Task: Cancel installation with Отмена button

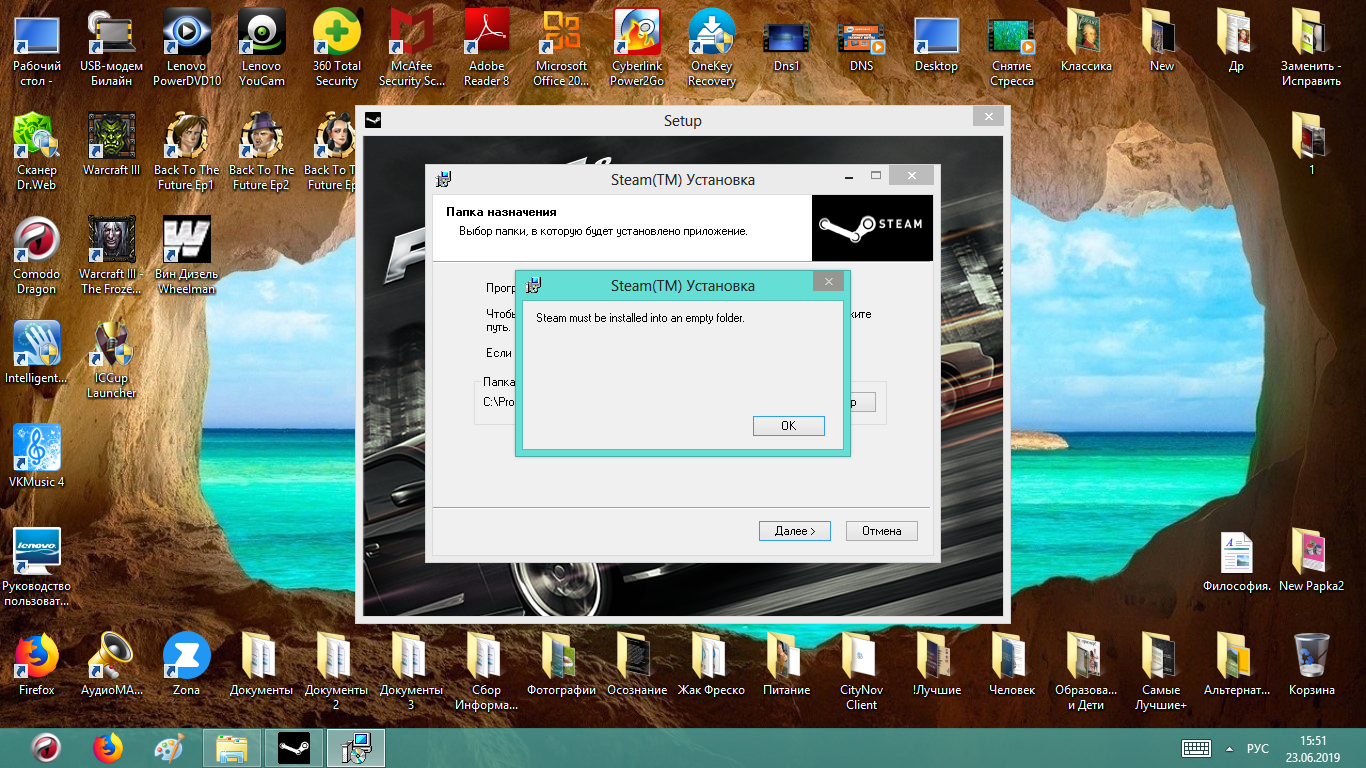Action: 881,531
